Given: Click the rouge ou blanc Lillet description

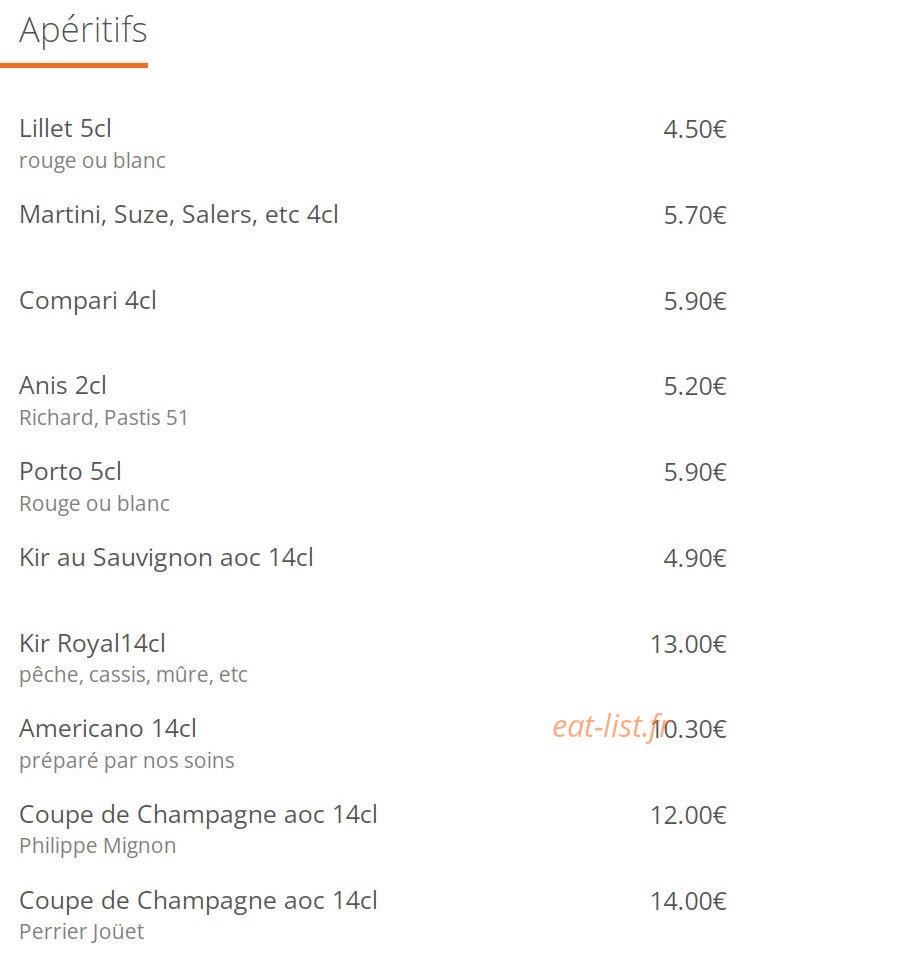Looking at the screenshot, I should [92, 161].
